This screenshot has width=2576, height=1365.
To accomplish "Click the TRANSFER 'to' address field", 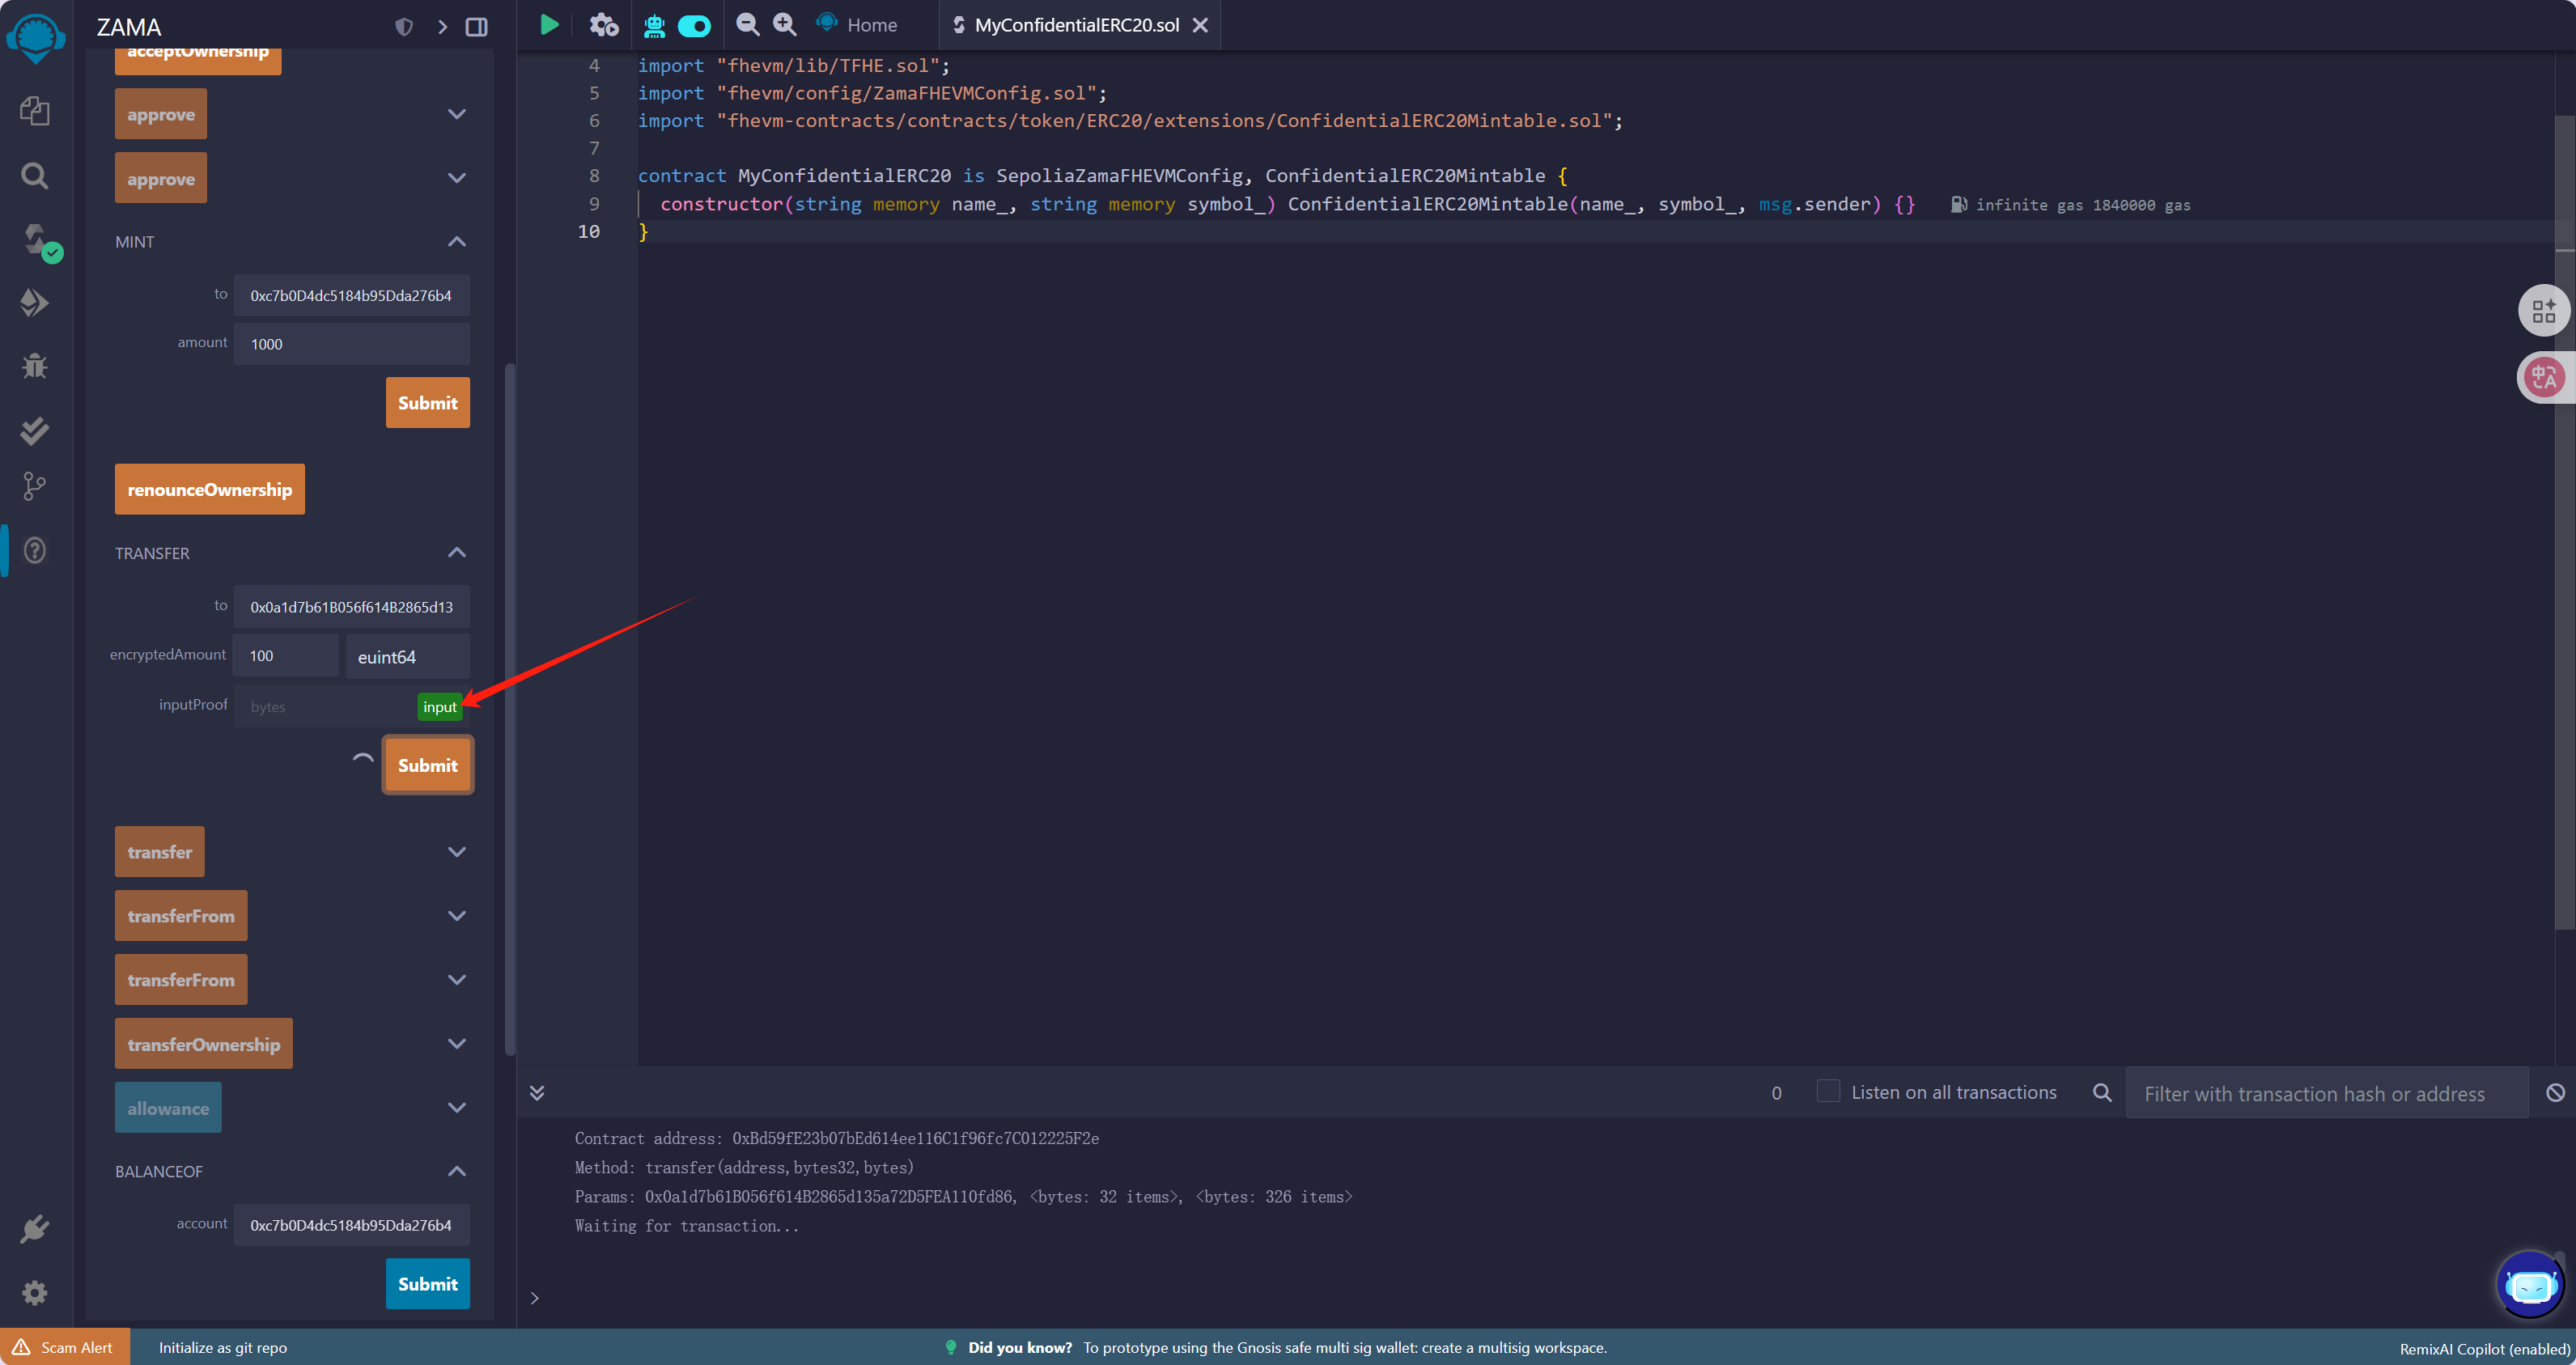I will pyautogui.click(x=352, y=607).
